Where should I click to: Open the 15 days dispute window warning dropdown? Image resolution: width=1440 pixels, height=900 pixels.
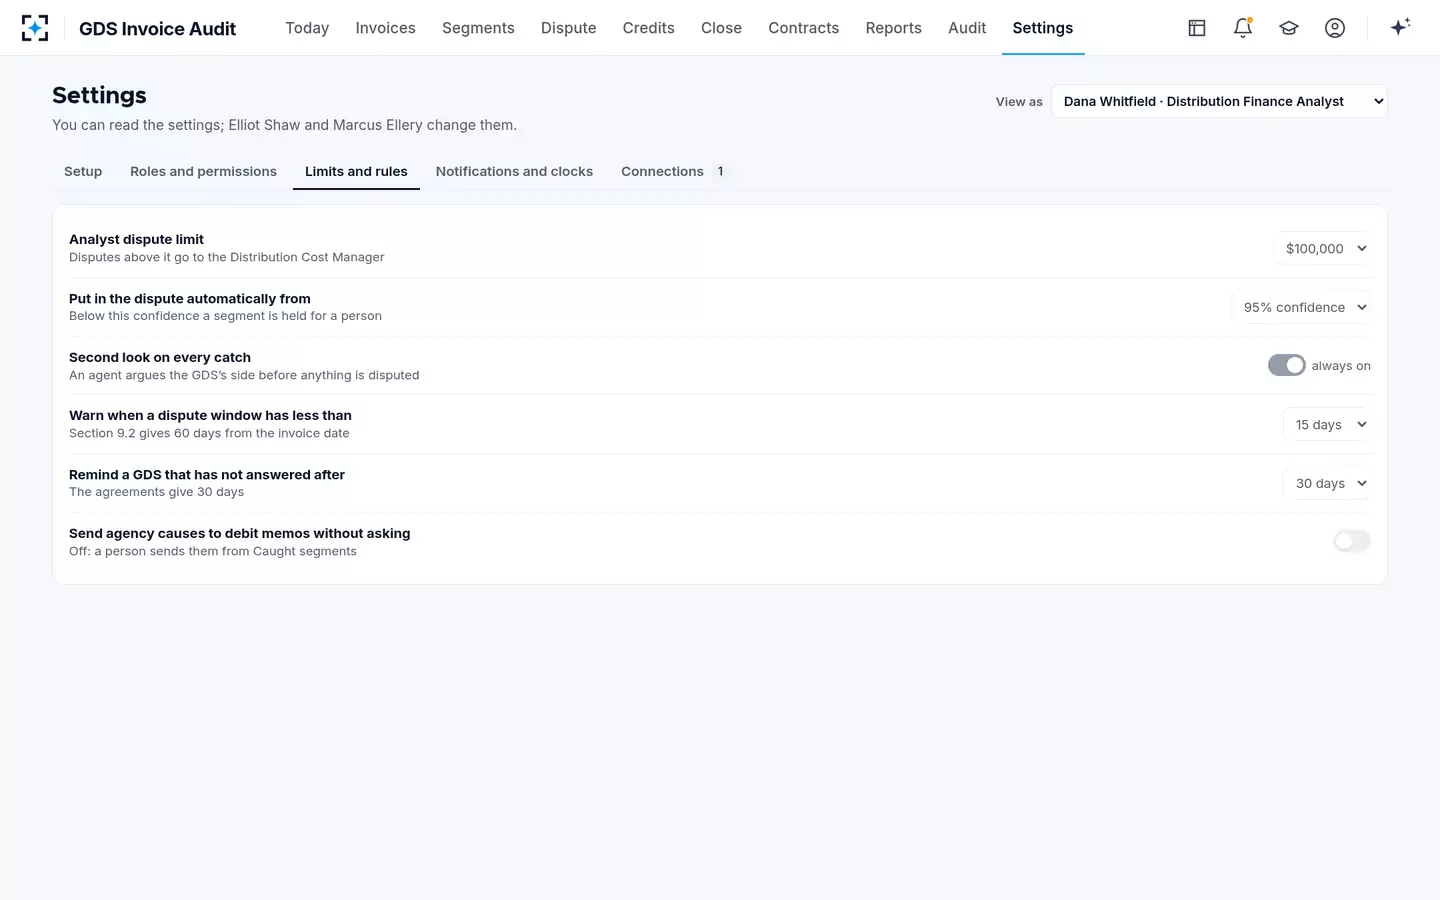(x=1329, y=424)
